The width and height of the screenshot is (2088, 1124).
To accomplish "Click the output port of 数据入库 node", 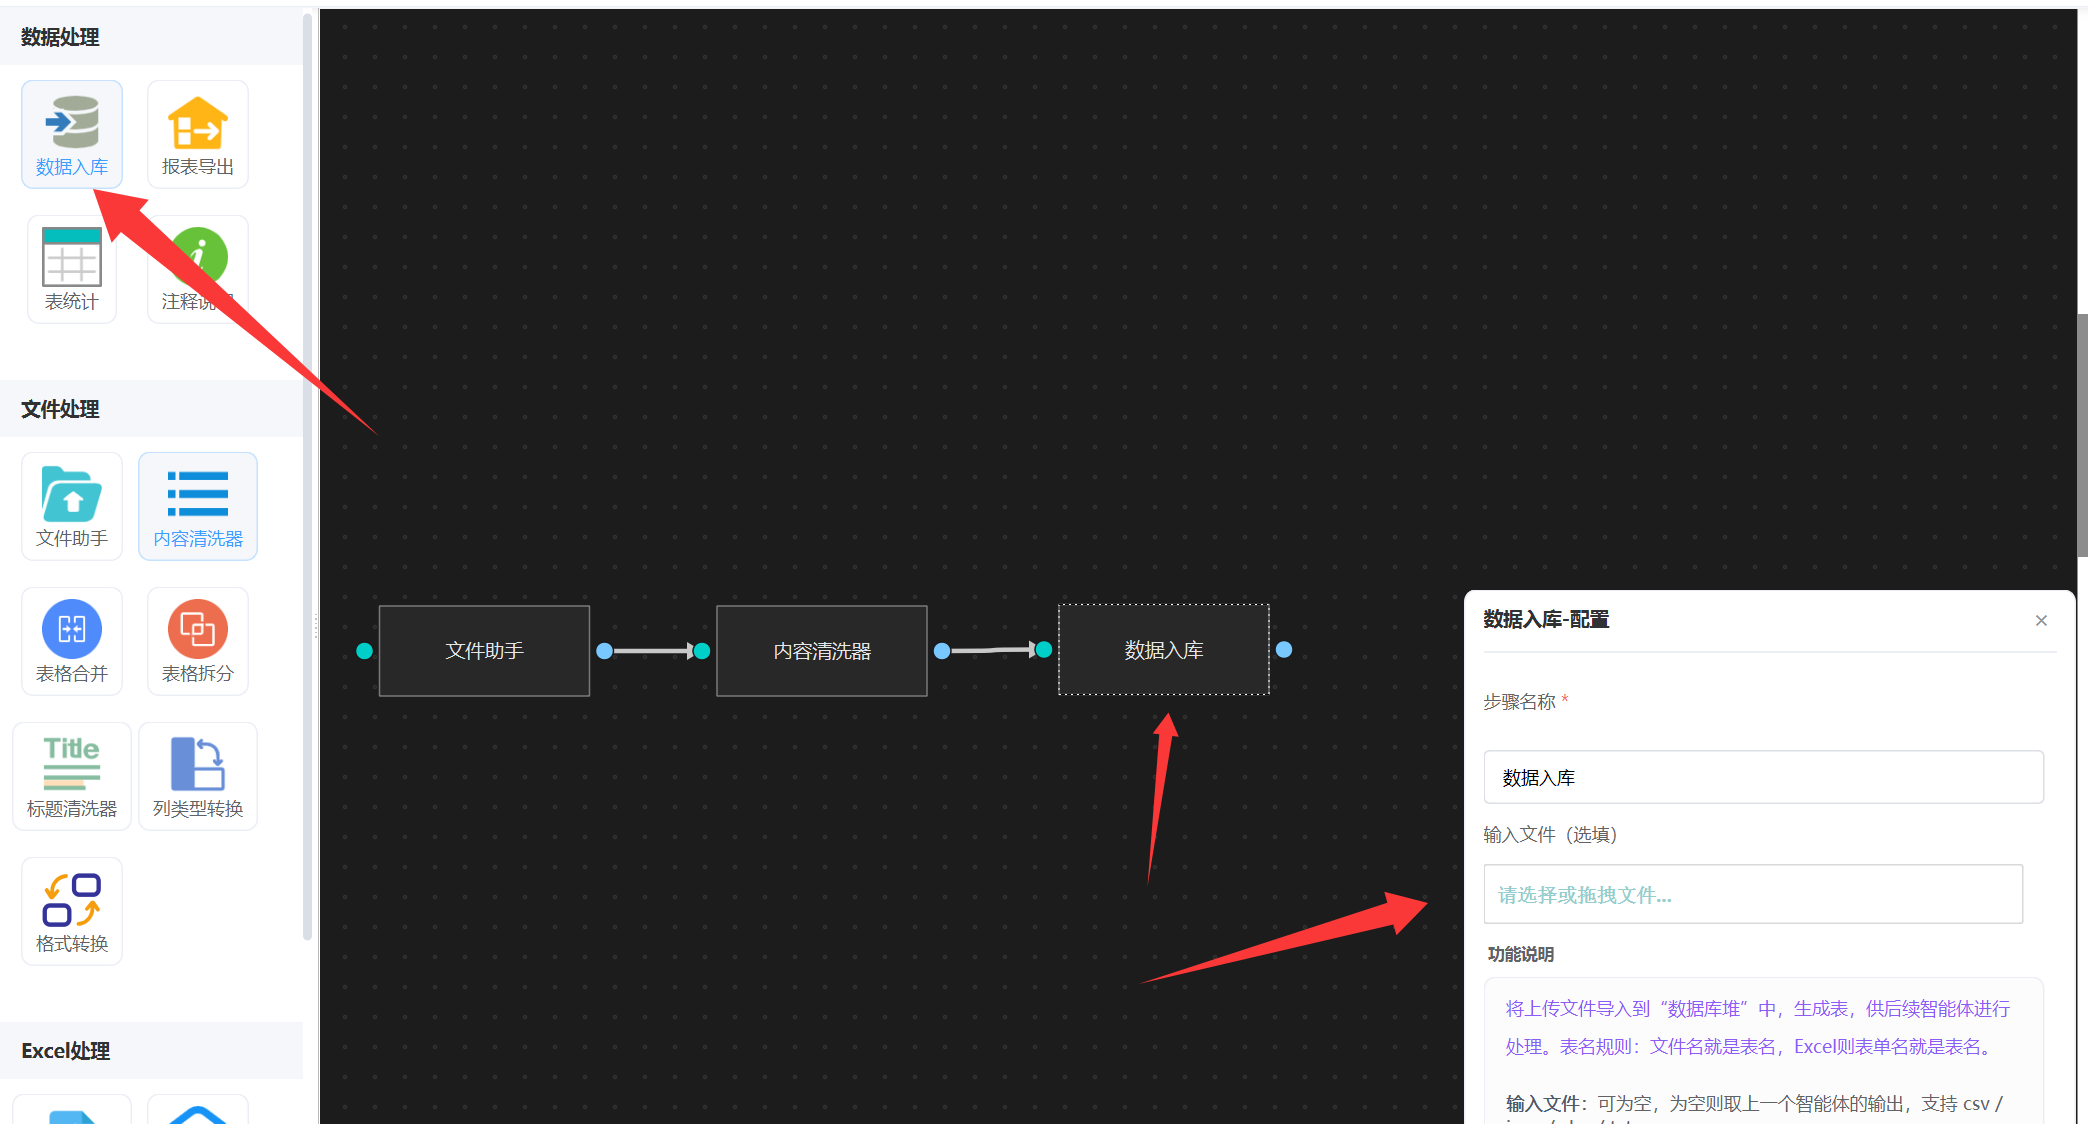I will pyautogui.click(x=1284, y=650).
